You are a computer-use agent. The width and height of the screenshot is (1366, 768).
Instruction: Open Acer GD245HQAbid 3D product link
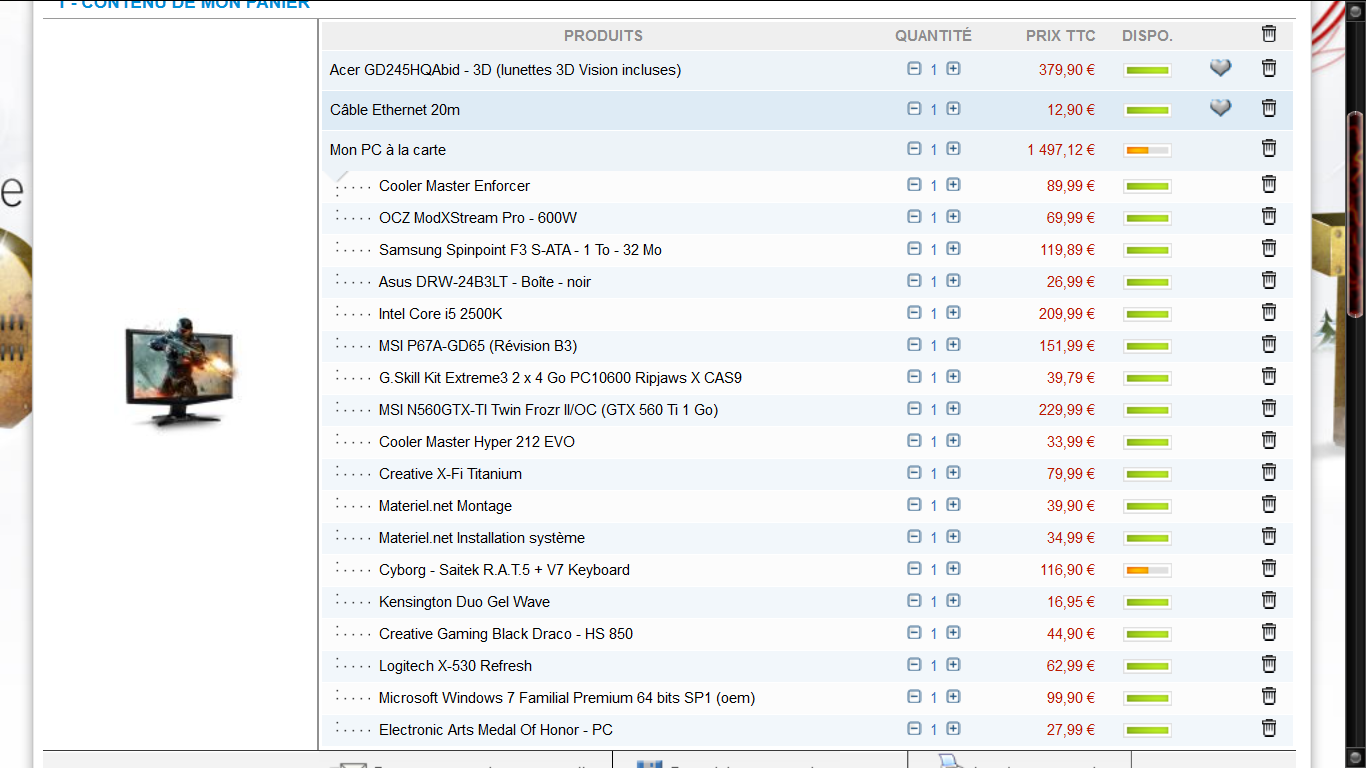[505, 70]
